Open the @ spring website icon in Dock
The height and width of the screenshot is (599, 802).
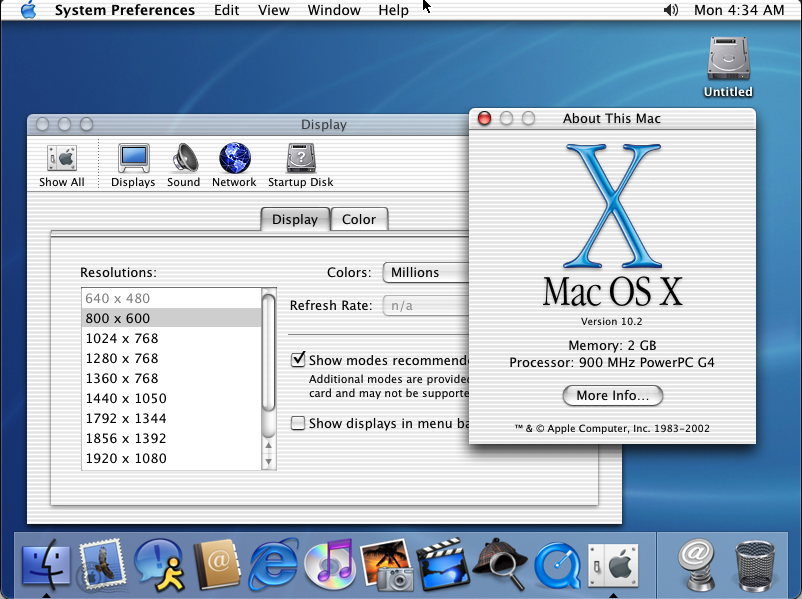696,565
